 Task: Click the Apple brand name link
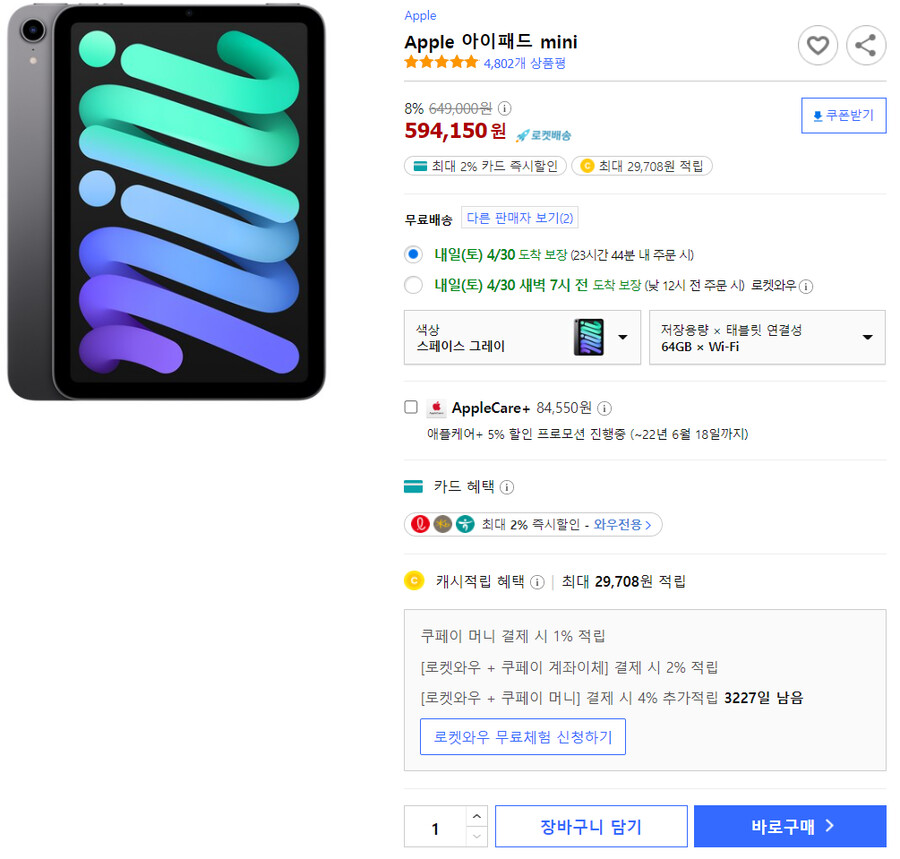tap(420, 15)
